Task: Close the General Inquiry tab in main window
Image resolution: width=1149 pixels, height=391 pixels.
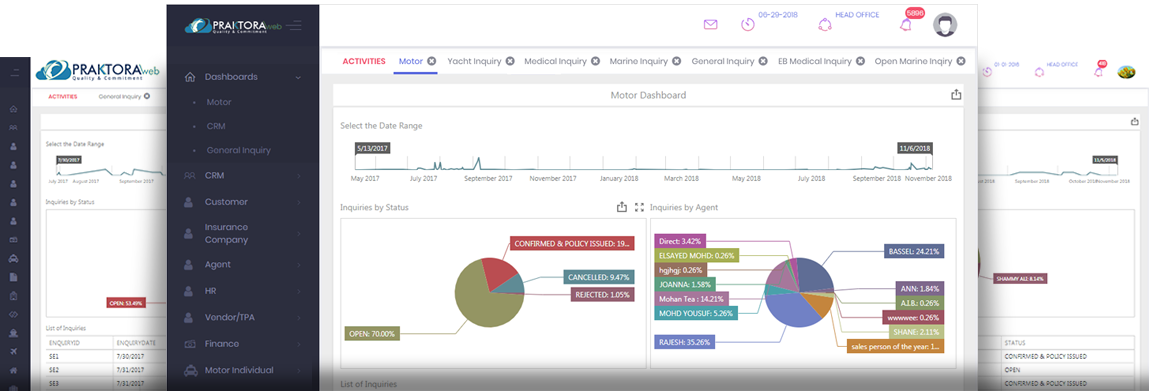Action: point(764,62)
